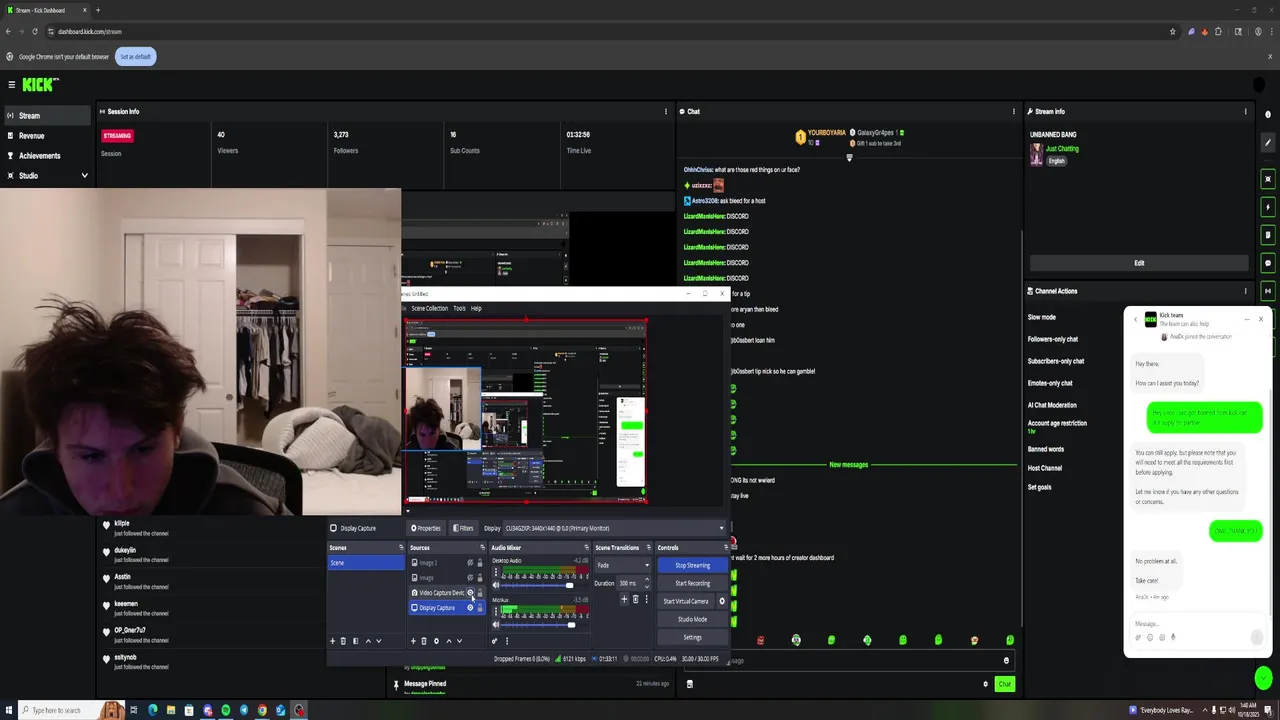This screenshot has height=720, width=1280.
Task: Click Host Channel action
Action: (1045, 468)
